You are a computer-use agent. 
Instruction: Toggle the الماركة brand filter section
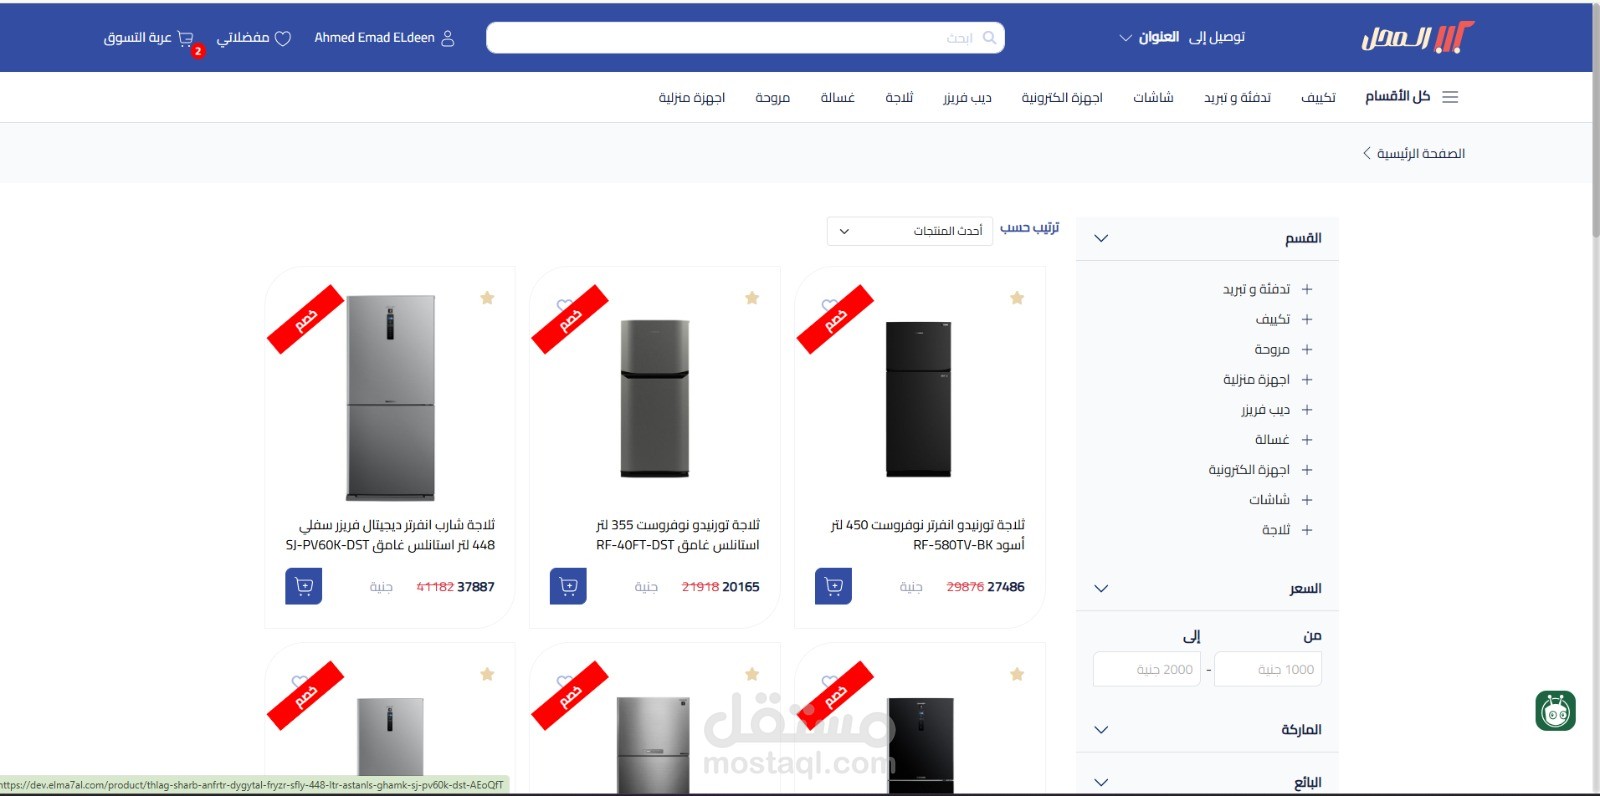tap(1207, 730)
